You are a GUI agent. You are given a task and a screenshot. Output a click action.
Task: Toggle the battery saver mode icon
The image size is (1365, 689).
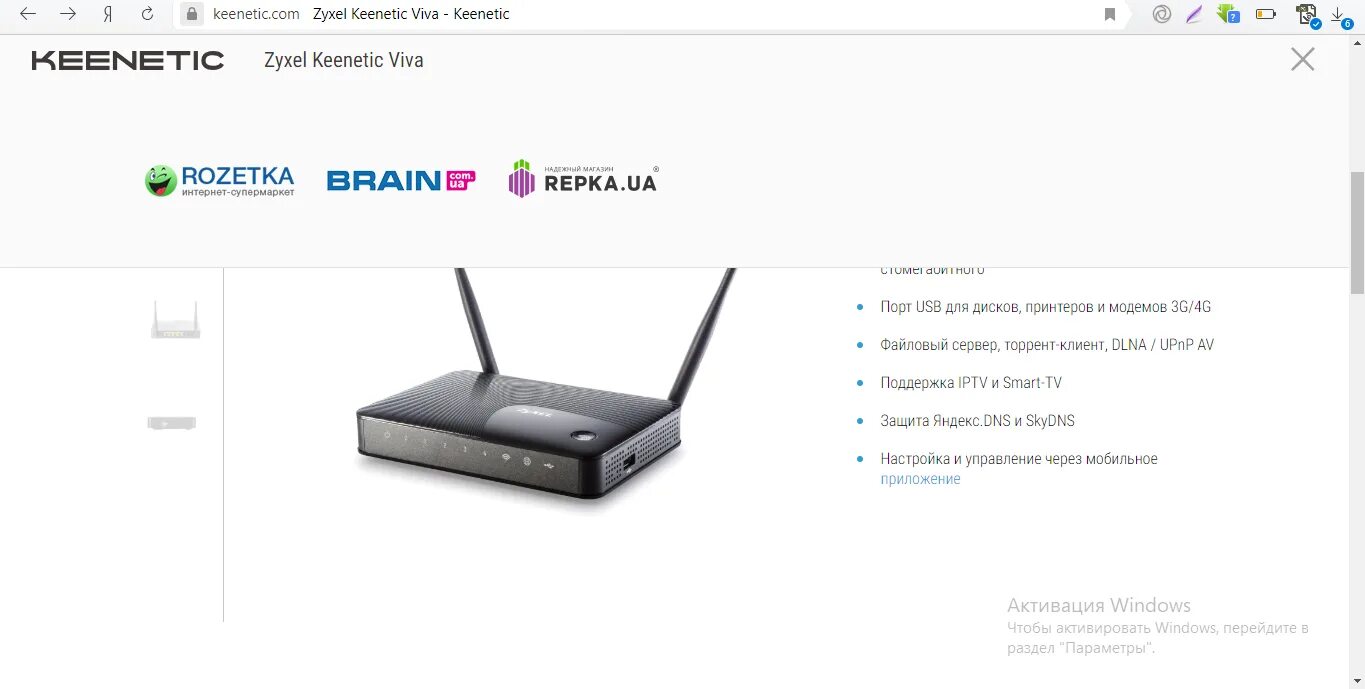click(x=1266, y=14)
